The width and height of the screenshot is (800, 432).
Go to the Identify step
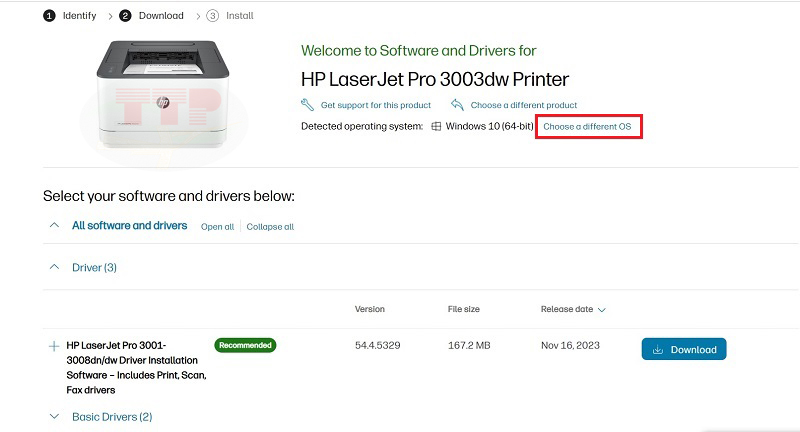tap(79, 16)
